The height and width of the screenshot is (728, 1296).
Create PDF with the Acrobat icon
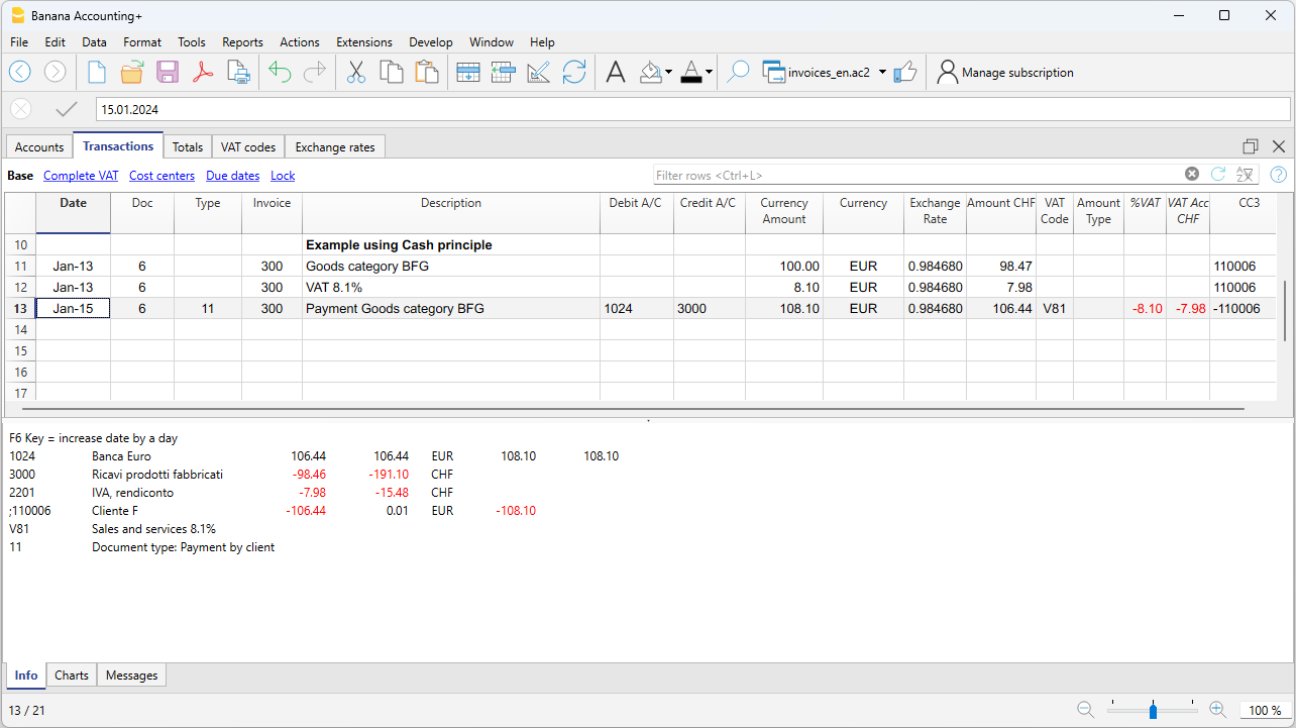[x=203, y=72]
